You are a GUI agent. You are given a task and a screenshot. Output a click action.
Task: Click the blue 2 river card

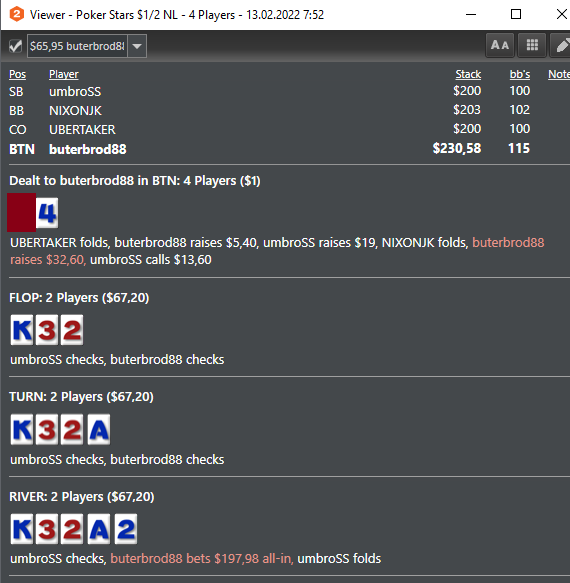(x=126, y=529)
